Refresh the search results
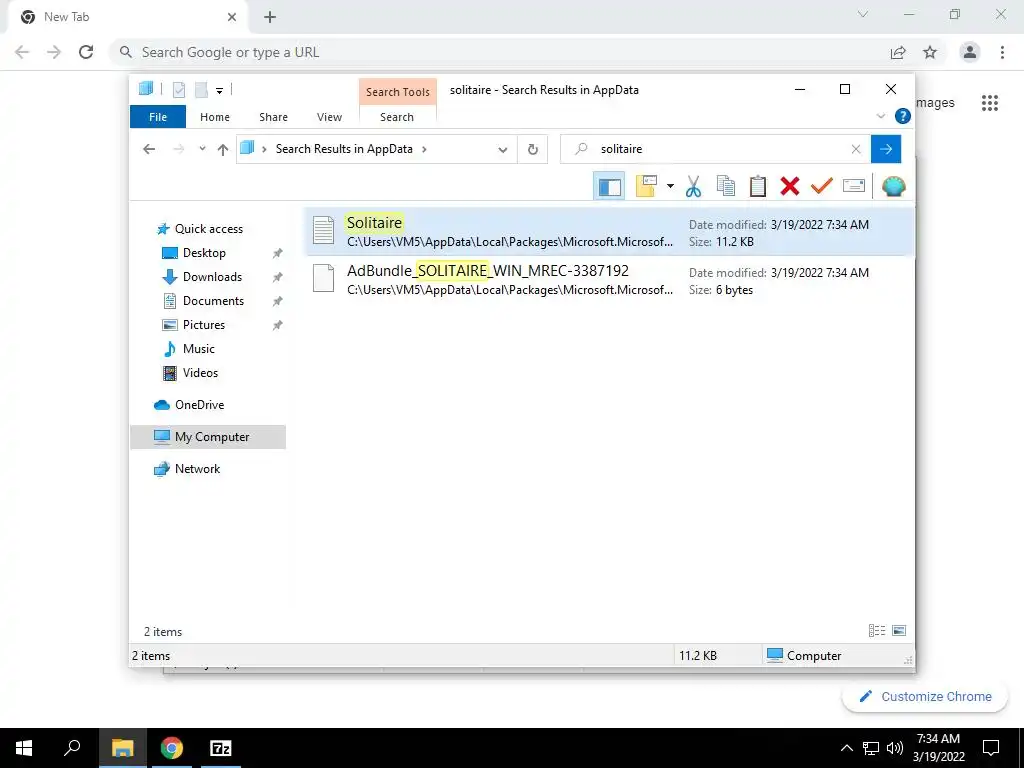The width and height of the screenshot is (1024, 768). point(533,150)
